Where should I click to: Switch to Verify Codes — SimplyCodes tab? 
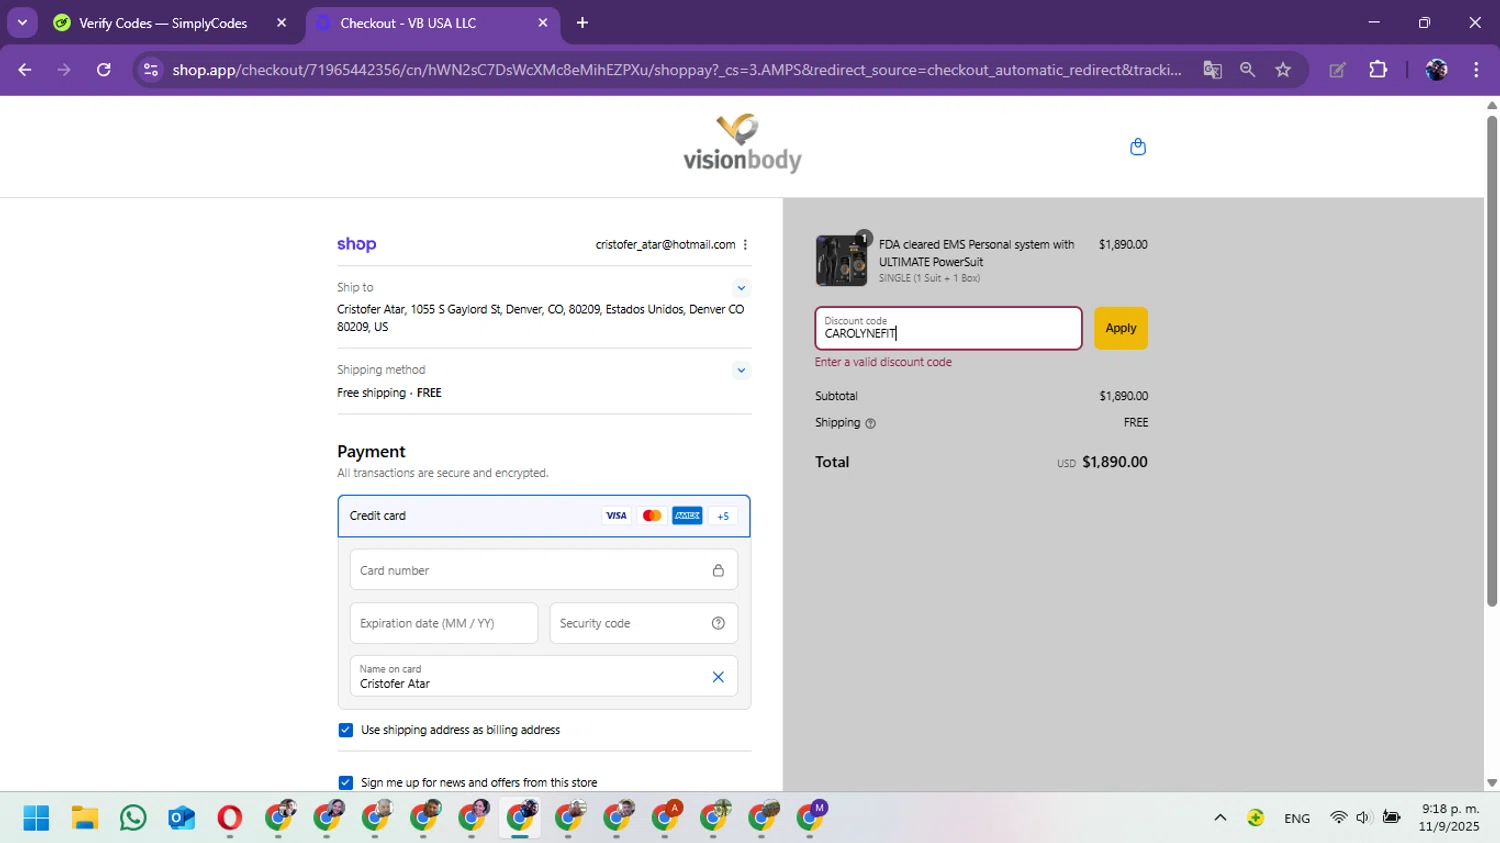pos(162,23)
